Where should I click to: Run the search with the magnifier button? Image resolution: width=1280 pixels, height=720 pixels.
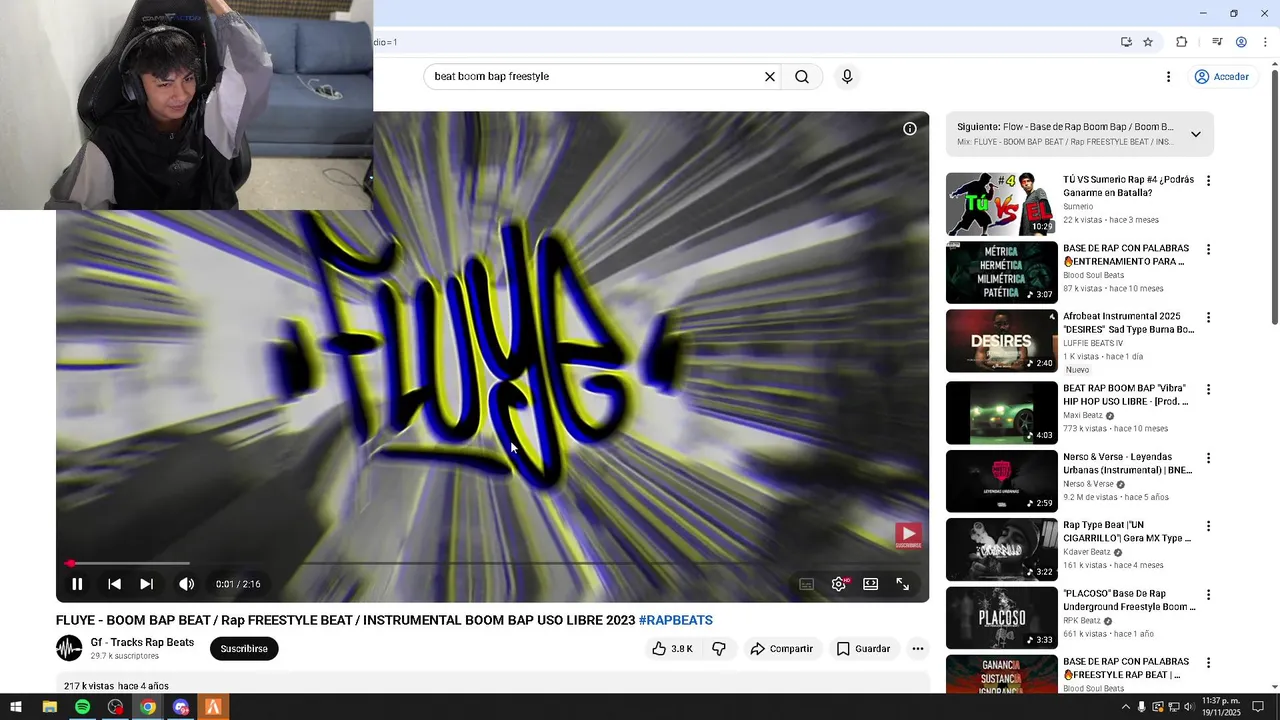coord(802,76)
